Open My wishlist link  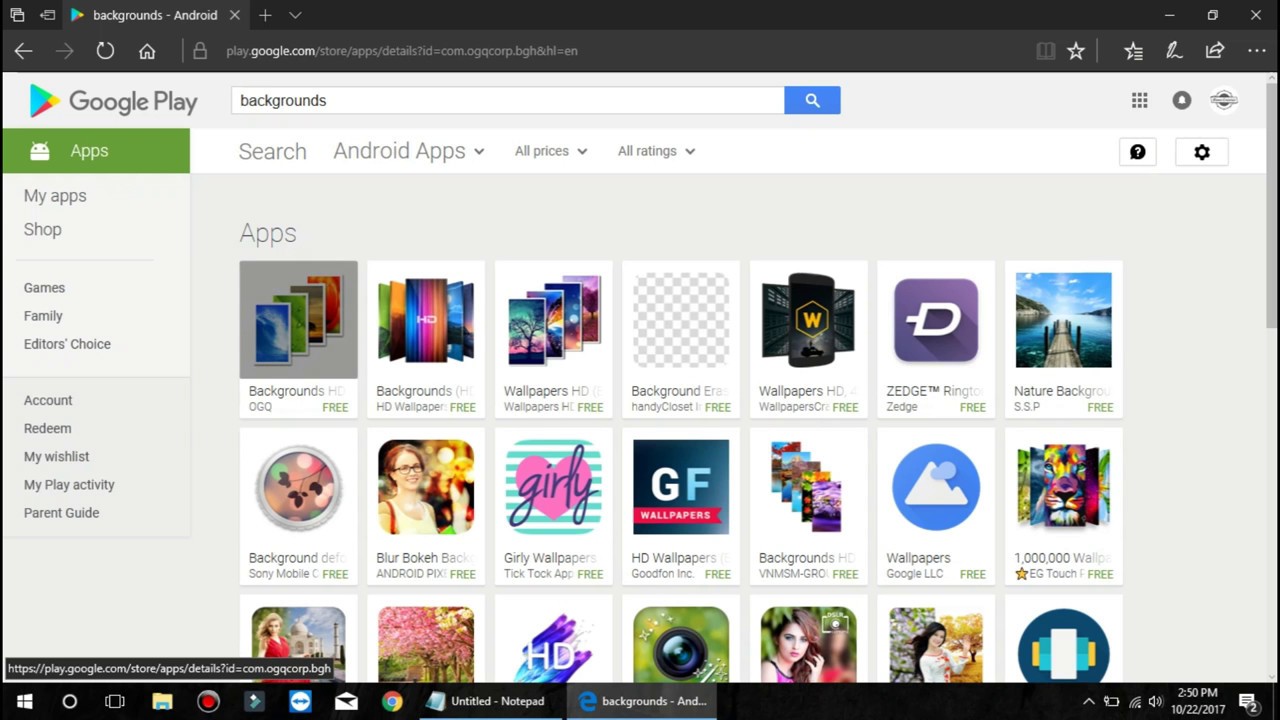57,456
